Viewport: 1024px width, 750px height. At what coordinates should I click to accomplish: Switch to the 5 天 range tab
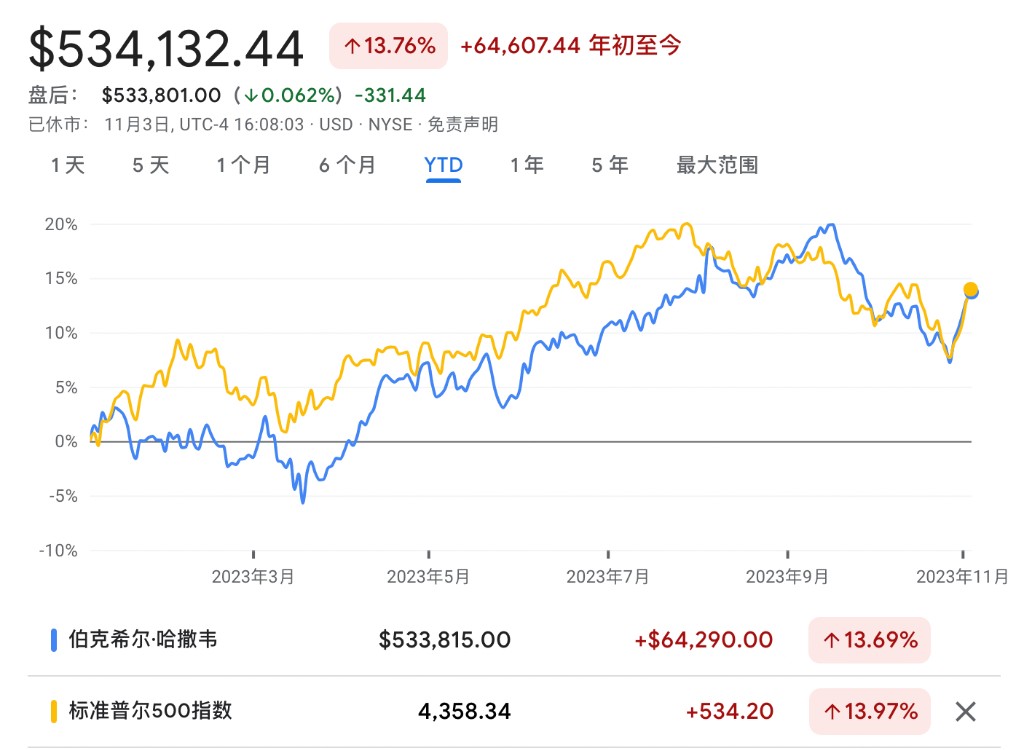coord(151,165)
